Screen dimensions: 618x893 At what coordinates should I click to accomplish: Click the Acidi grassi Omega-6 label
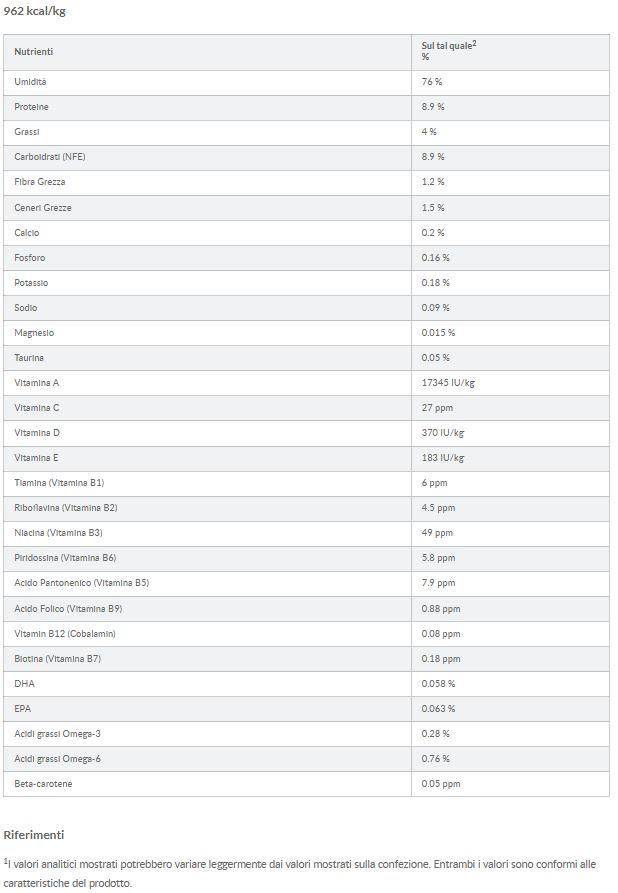[x=57, y=758]
